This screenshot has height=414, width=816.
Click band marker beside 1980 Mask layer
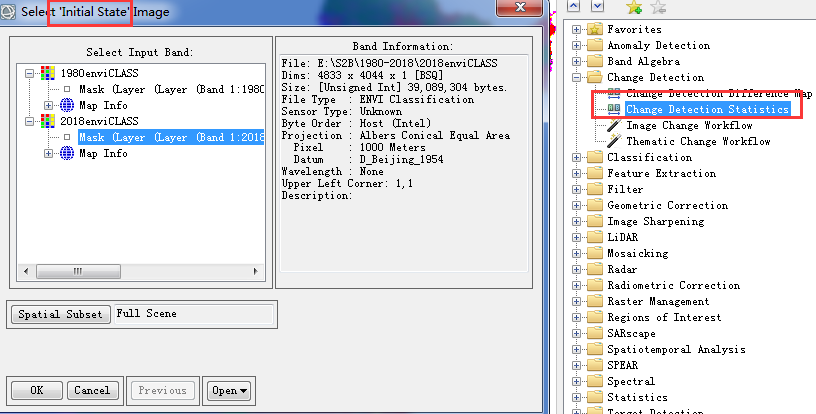pyautogui.click(x=67, y=89)
